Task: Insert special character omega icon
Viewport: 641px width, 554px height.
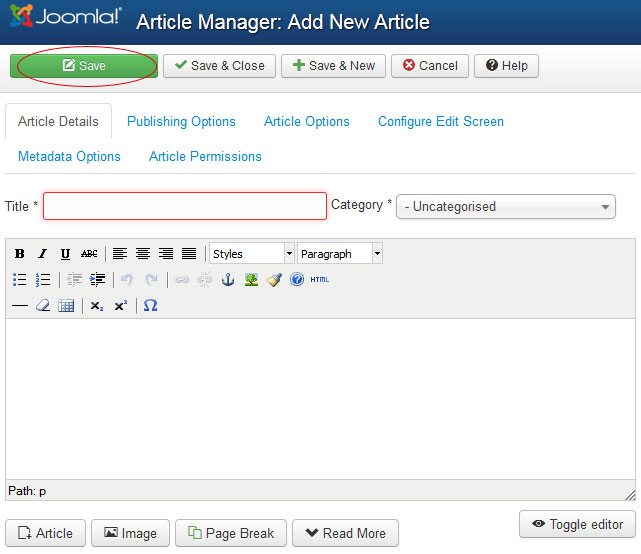Action: (x=150, y=305)
